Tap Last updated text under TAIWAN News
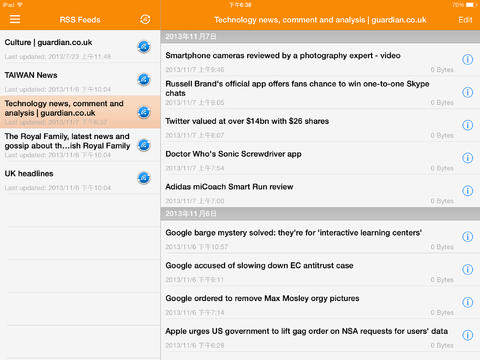This screenshot has height=360, width=480. 58,89
